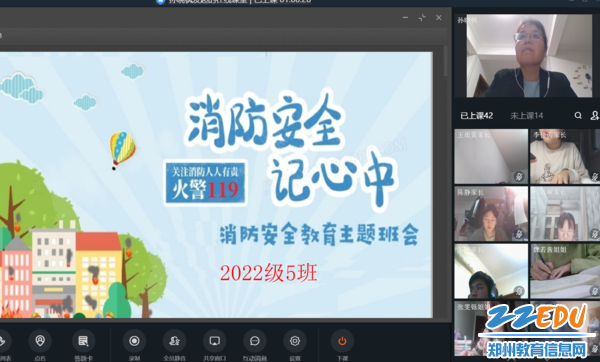Switch to the 未上课14 tab
Viewport: 600px width, 362px height.
point(527,116)
